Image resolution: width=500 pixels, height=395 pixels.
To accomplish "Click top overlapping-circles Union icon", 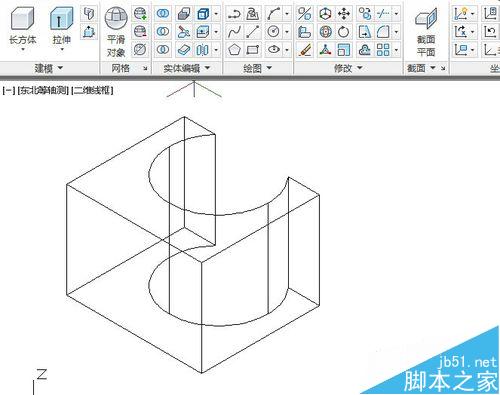I will pos(163,14).
